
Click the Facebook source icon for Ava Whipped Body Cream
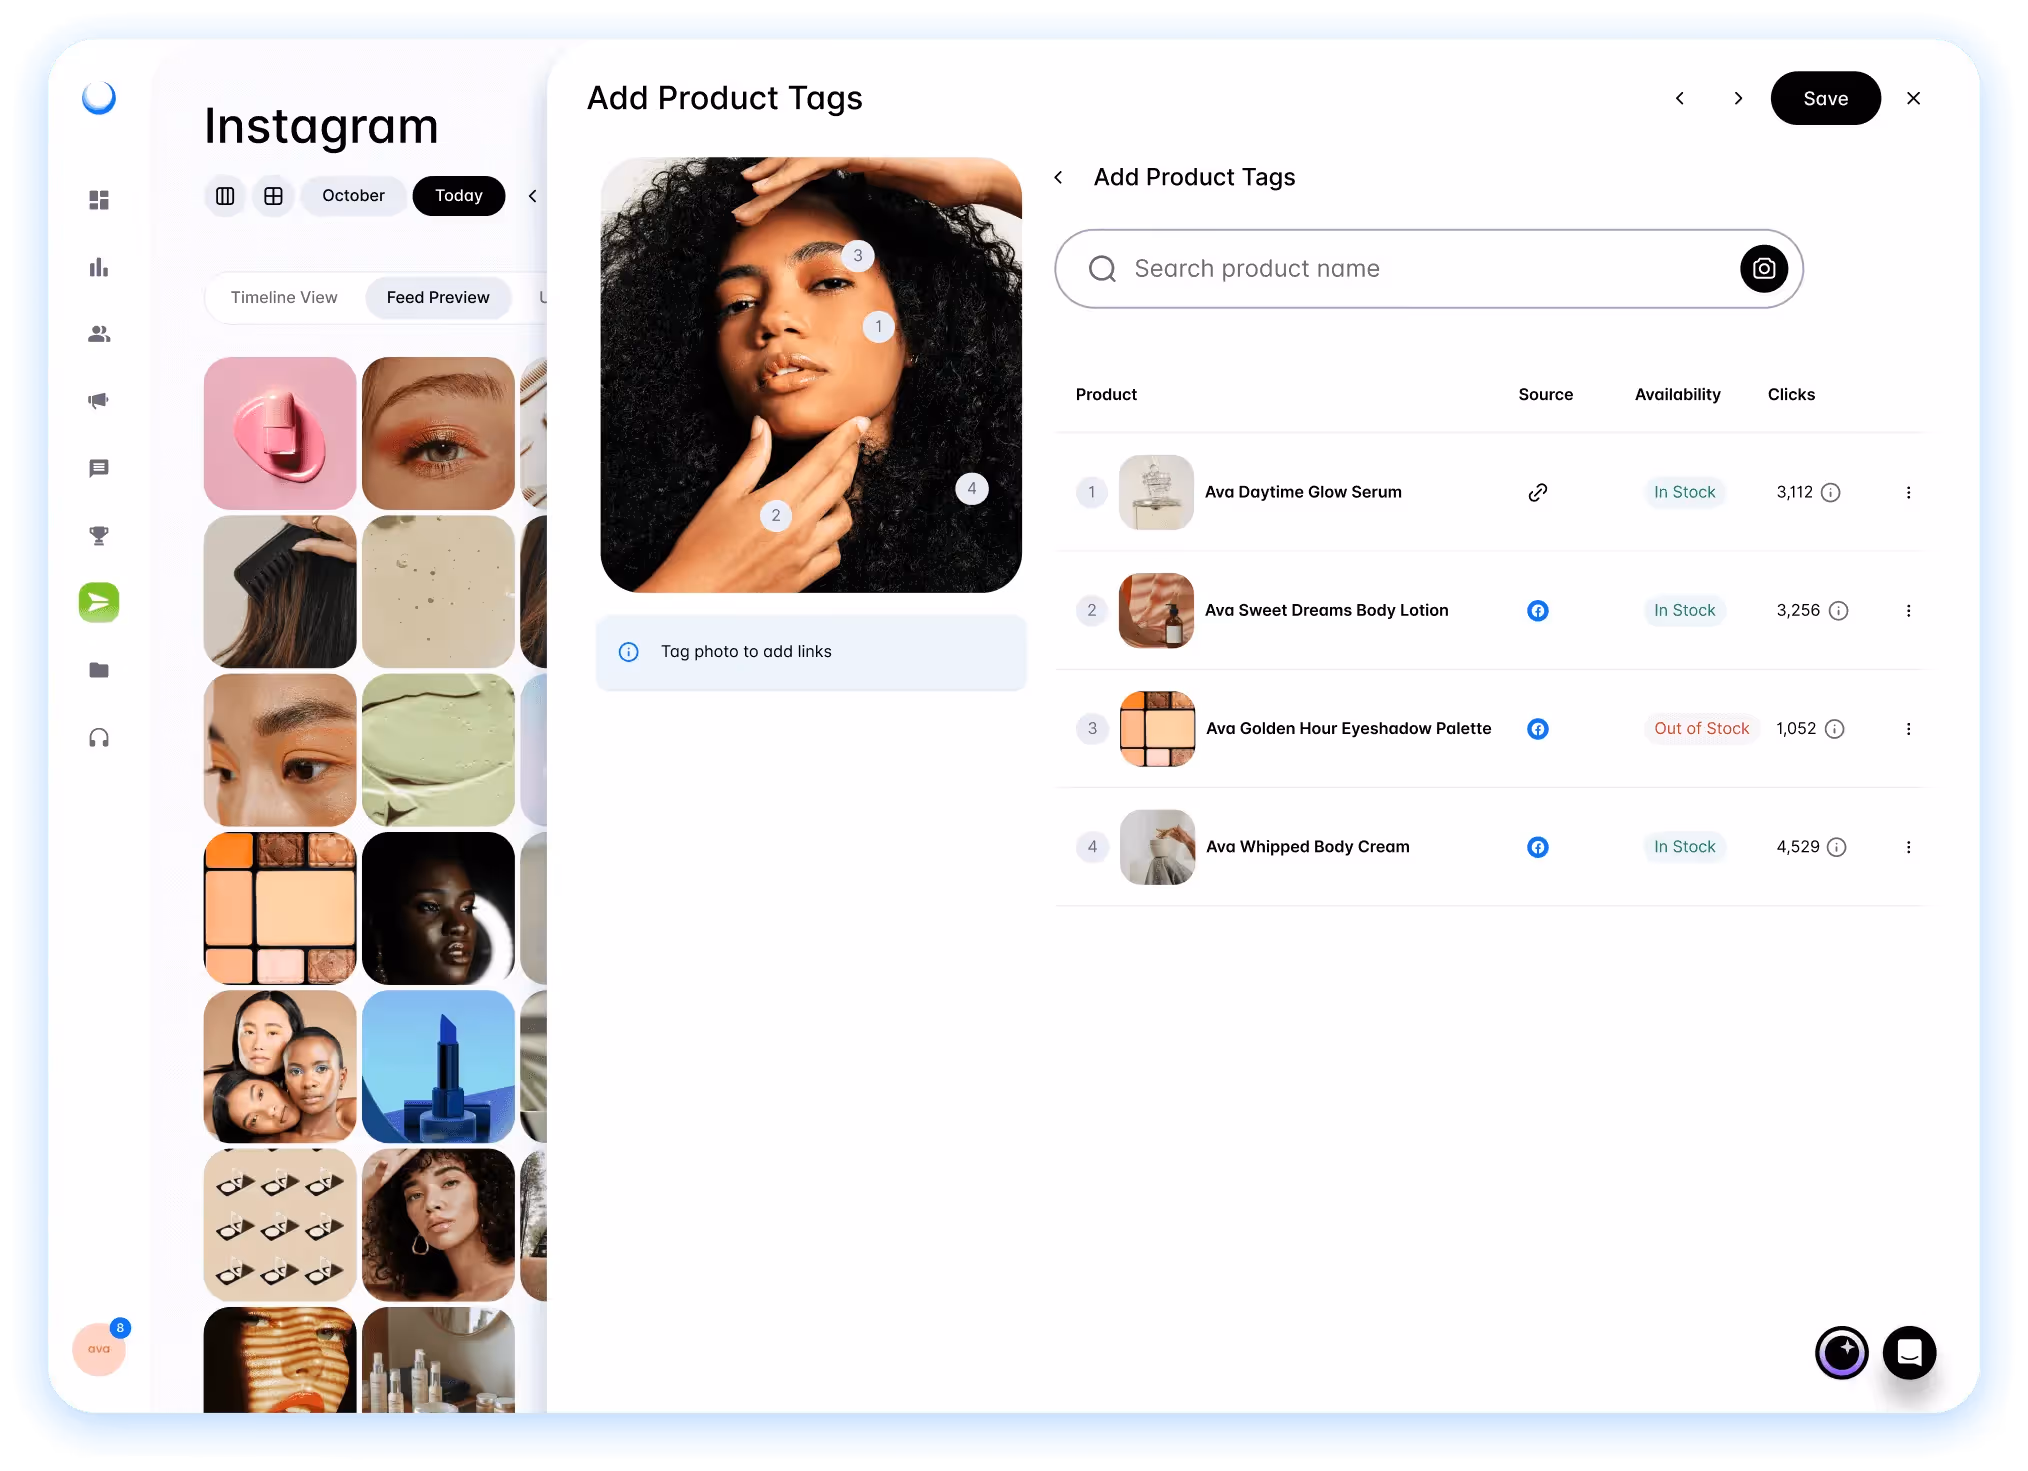[1538, 847]
